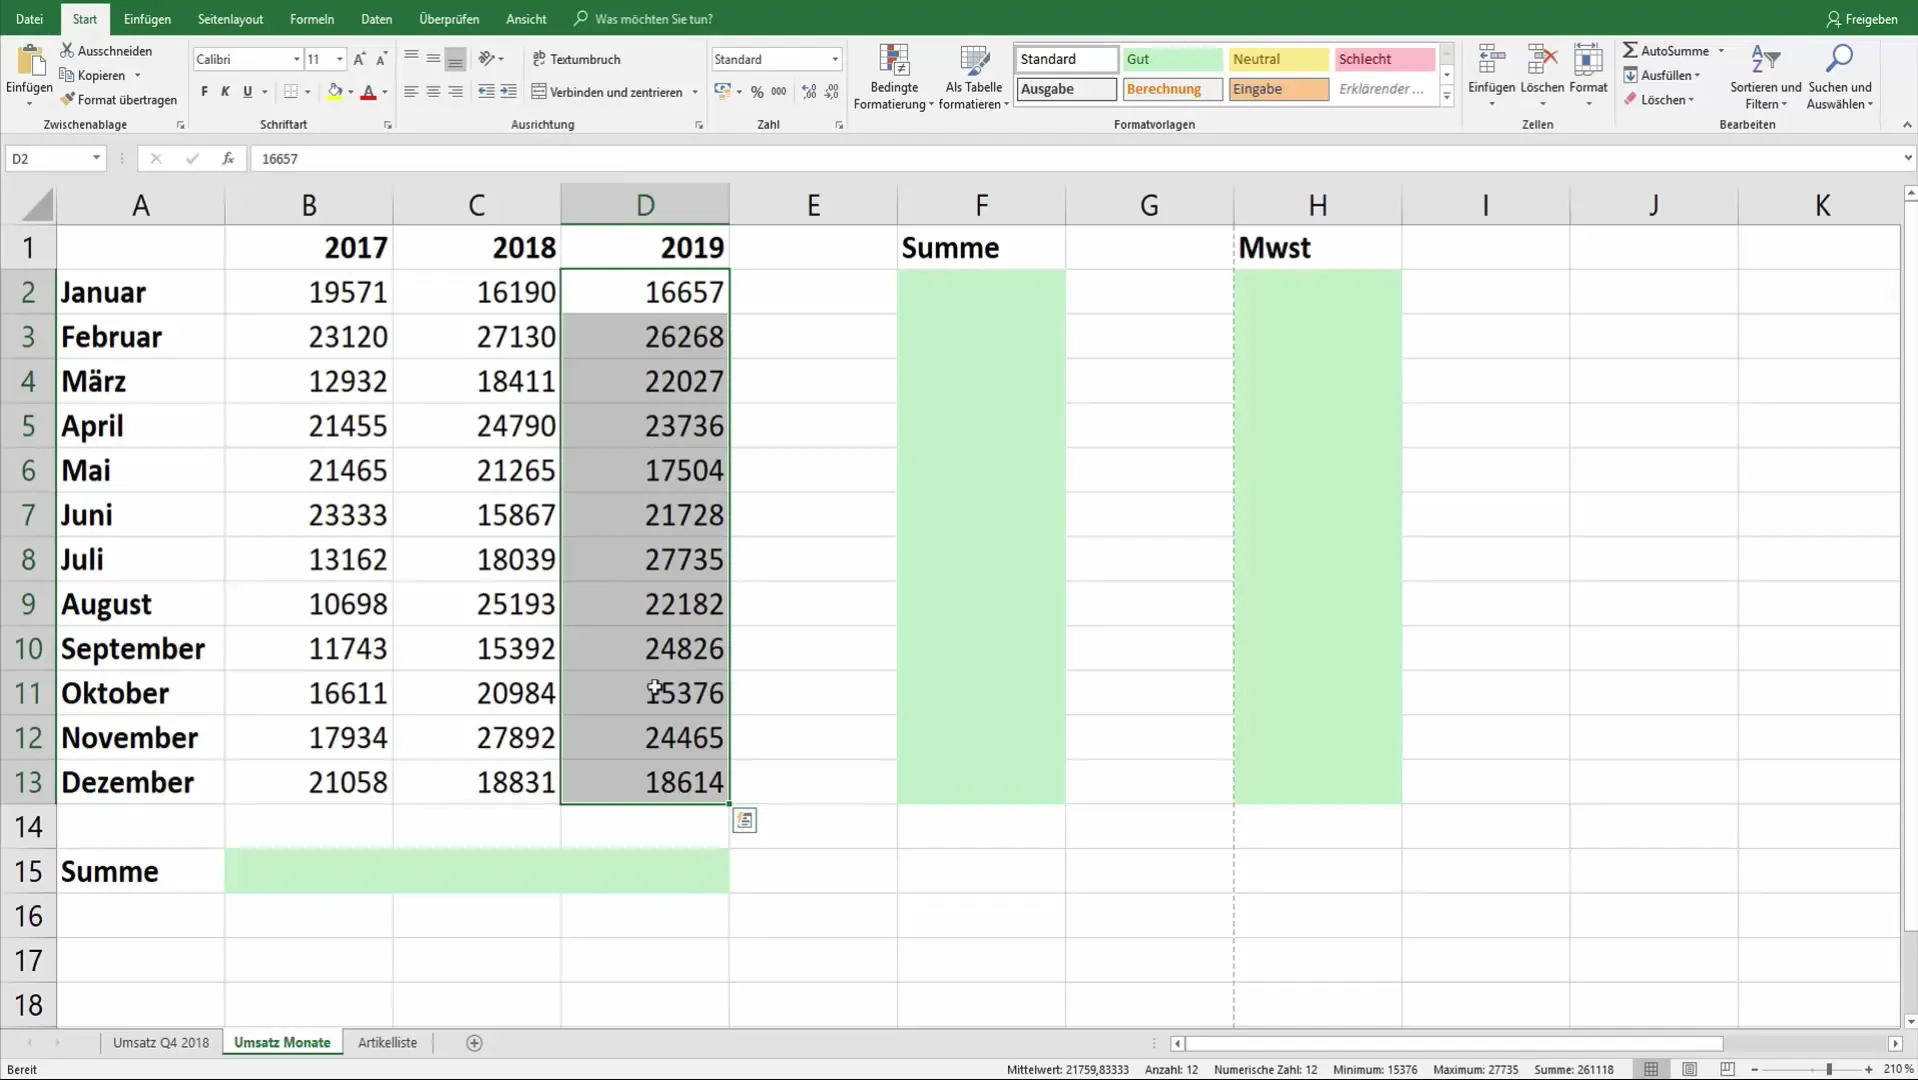Viewport: 1918px width, 1080px height.
Task: Open Bedingte Formatierung menu
Action: point(894,77)
